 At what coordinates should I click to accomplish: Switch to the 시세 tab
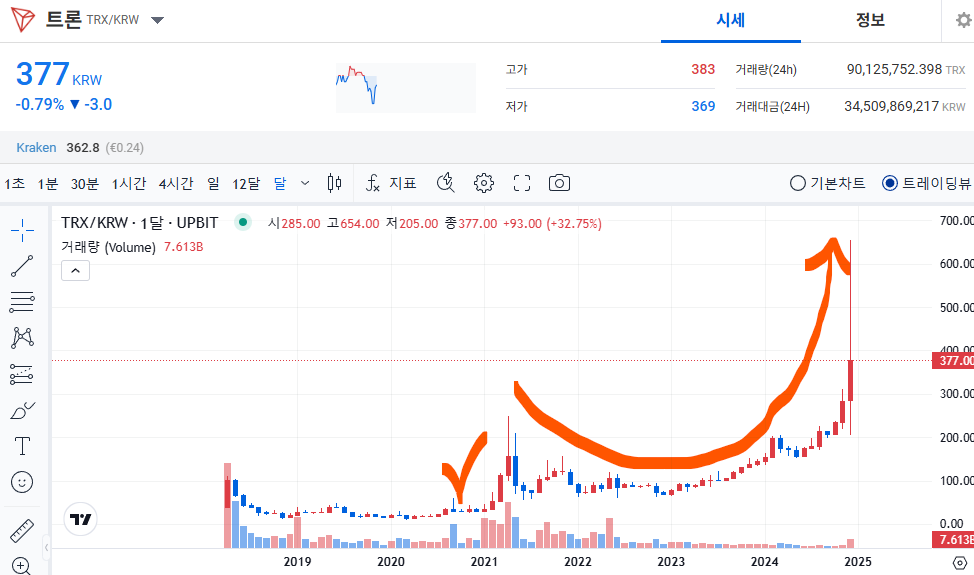coord(730,20)
